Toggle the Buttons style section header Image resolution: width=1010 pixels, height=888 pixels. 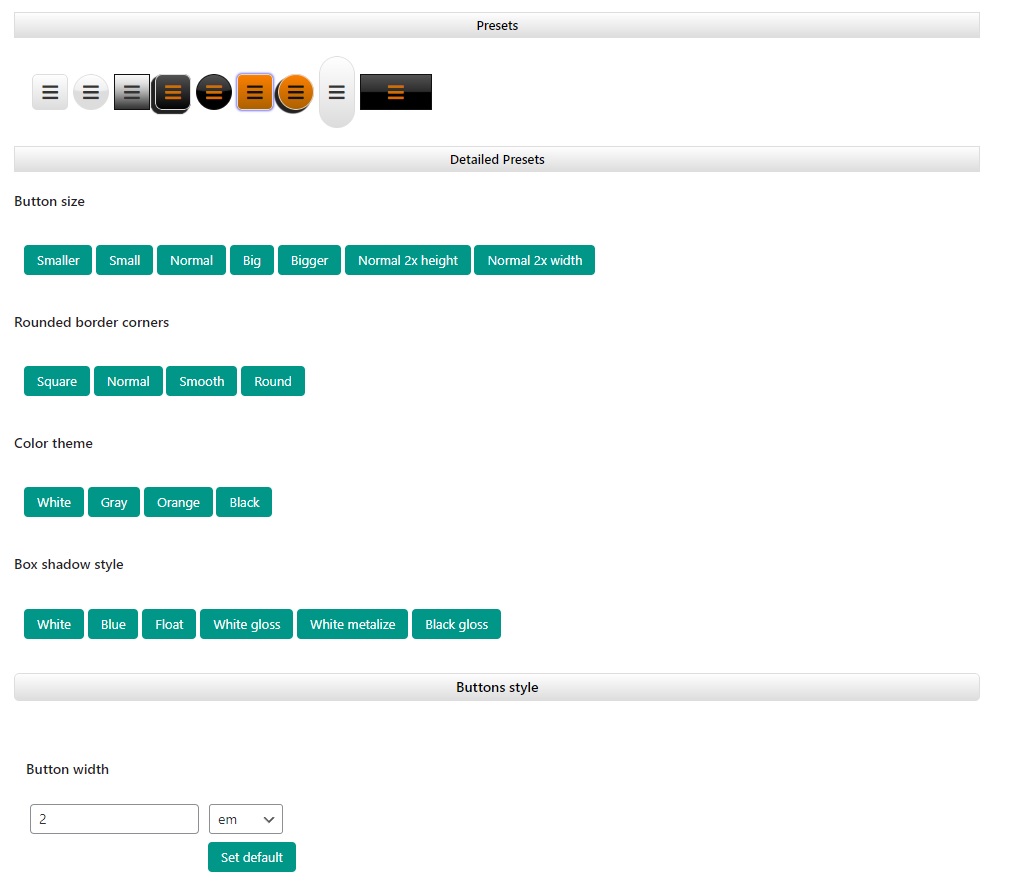coord(497,687)
